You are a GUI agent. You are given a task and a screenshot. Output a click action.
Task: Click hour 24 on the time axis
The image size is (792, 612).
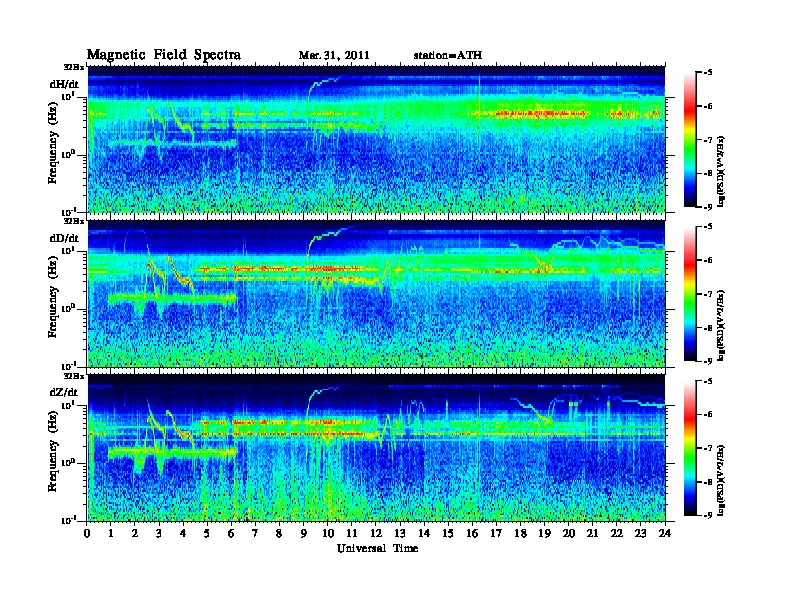coord(665,533)
